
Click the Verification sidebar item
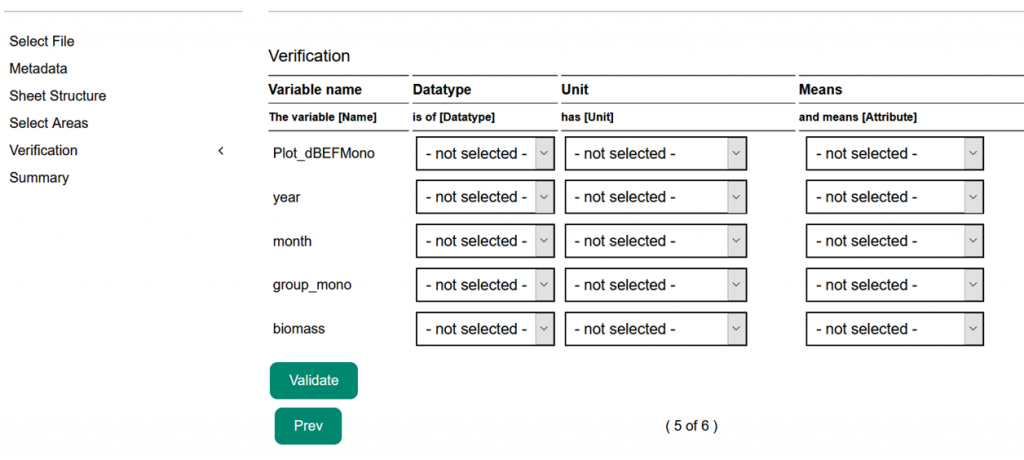point(44,151)
